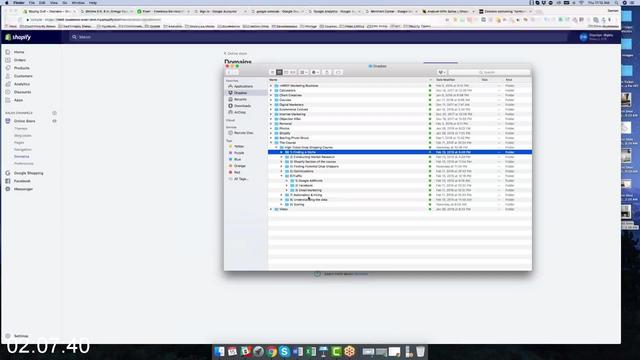The image size is (640, 360).
Task: Open Navigation under Online Store
Action: pyautogui.click(x=22, y=150)
